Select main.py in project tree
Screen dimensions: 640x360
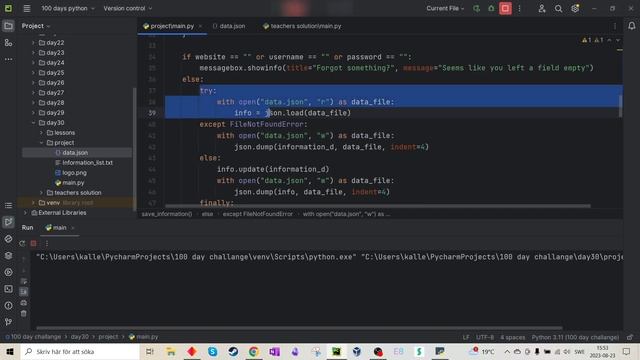(69, 182)
